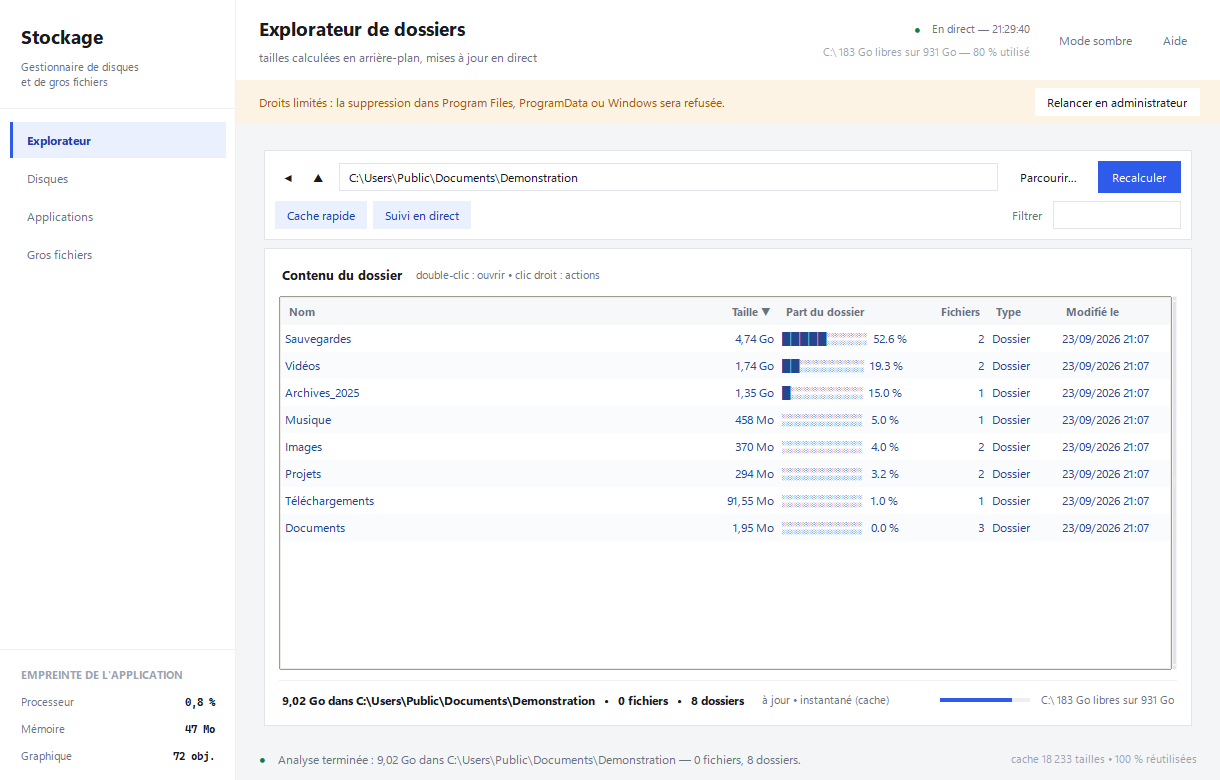This screenshot has width=1220, height=780.
Task: Click the 91,55 Mo size value
Action: (750, 501)
